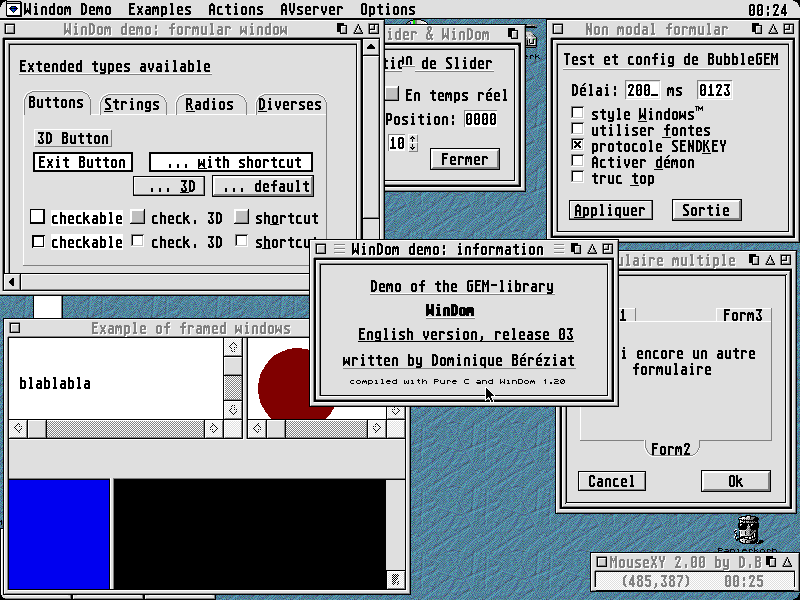
Task: Click the left scroll arrow in formular window
Action: pos(12,281)
